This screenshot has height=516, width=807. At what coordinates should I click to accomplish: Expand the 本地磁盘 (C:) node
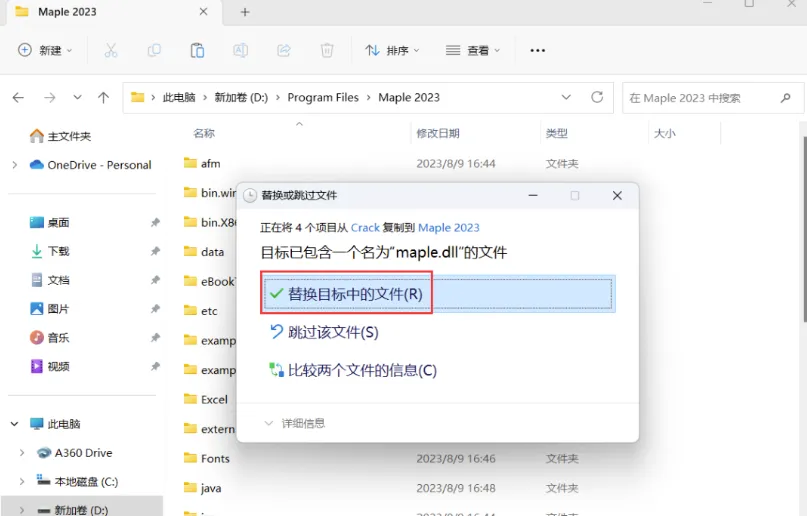22,482
